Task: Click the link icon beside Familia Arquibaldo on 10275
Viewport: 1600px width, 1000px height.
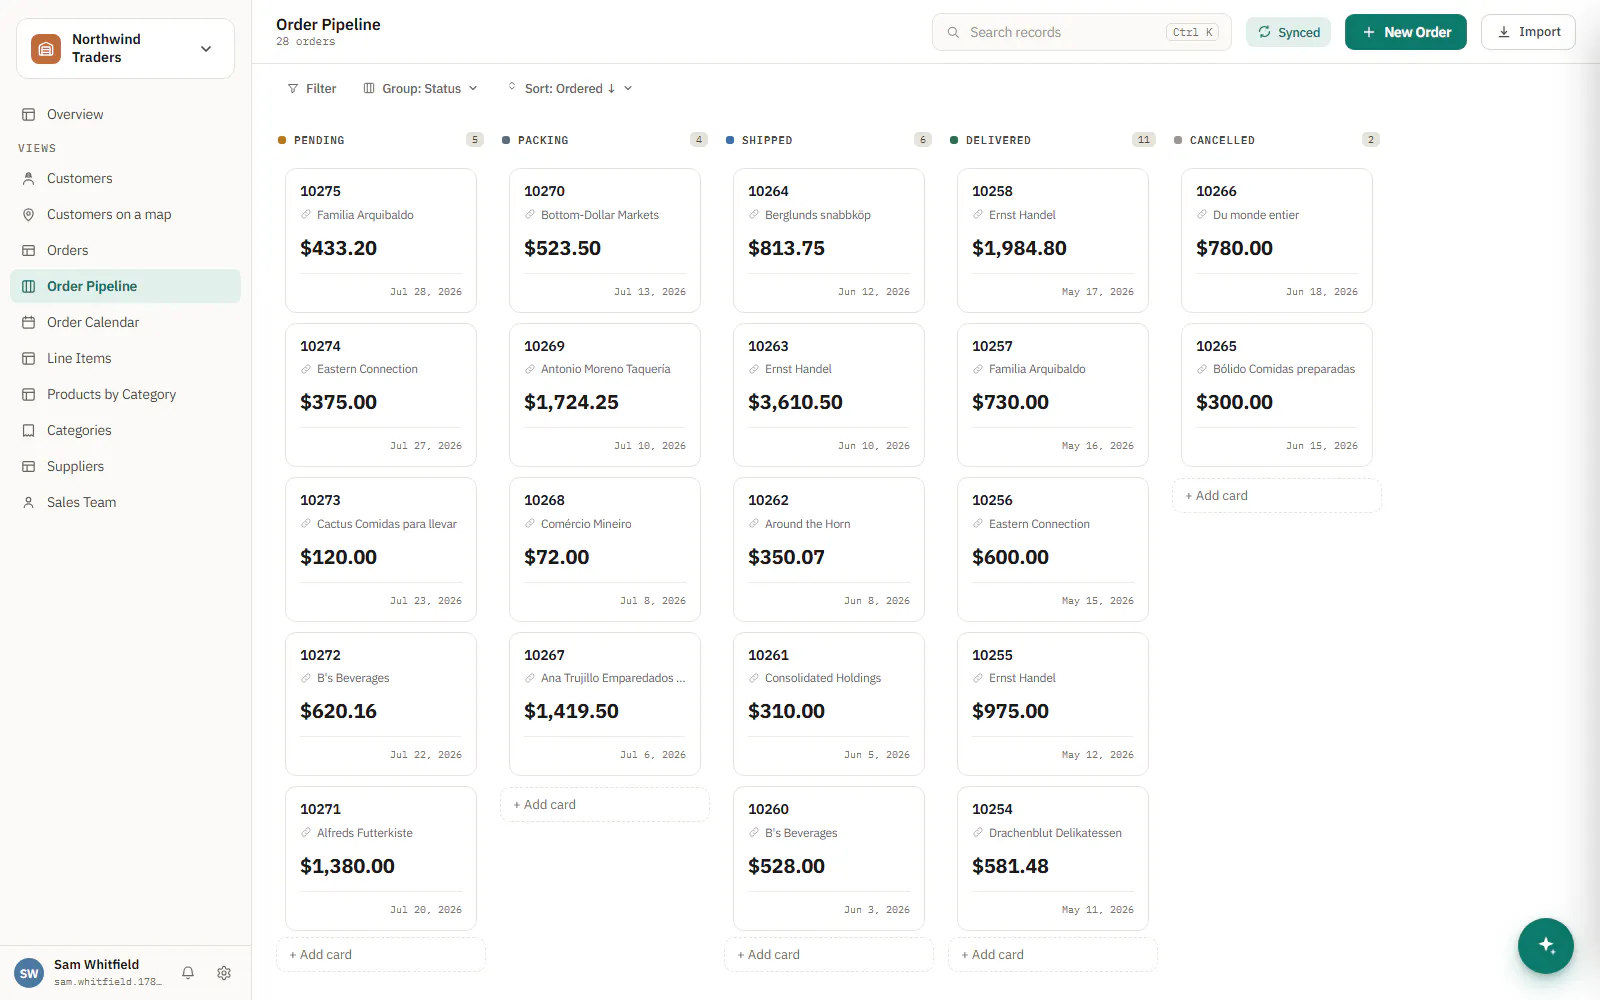Action: (x=306, y=215)
